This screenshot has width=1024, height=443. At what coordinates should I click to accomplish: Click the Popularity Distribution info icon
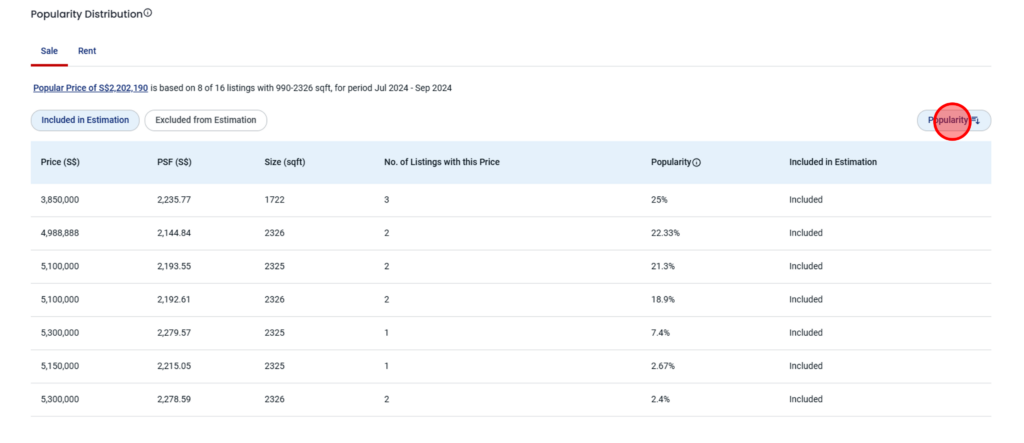(148, 14)
